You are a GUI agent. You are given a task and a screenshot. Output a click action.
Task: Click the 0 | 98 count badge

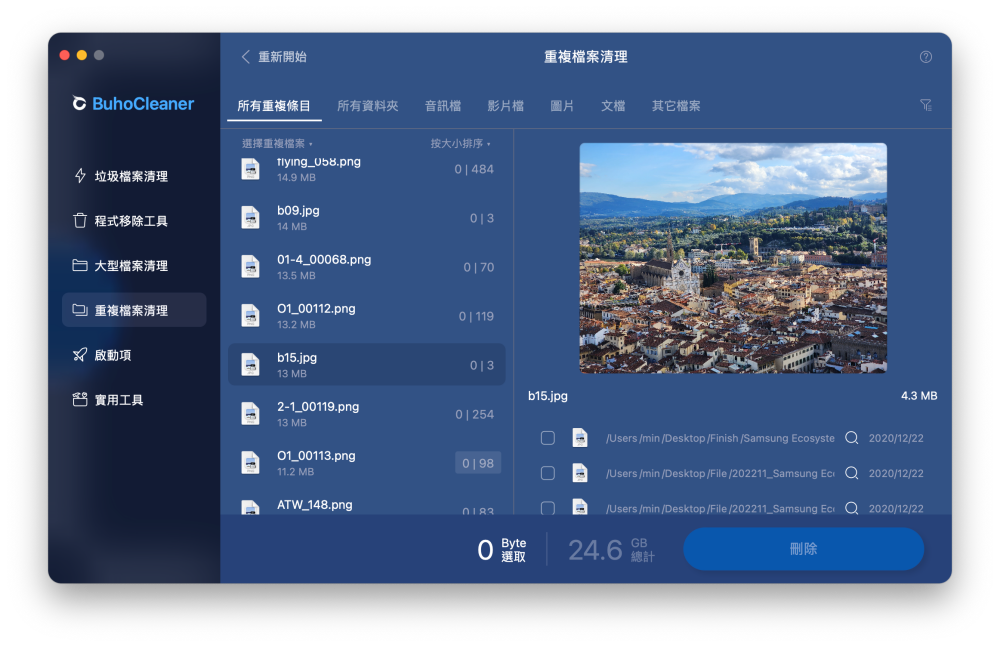click(478, 463)
